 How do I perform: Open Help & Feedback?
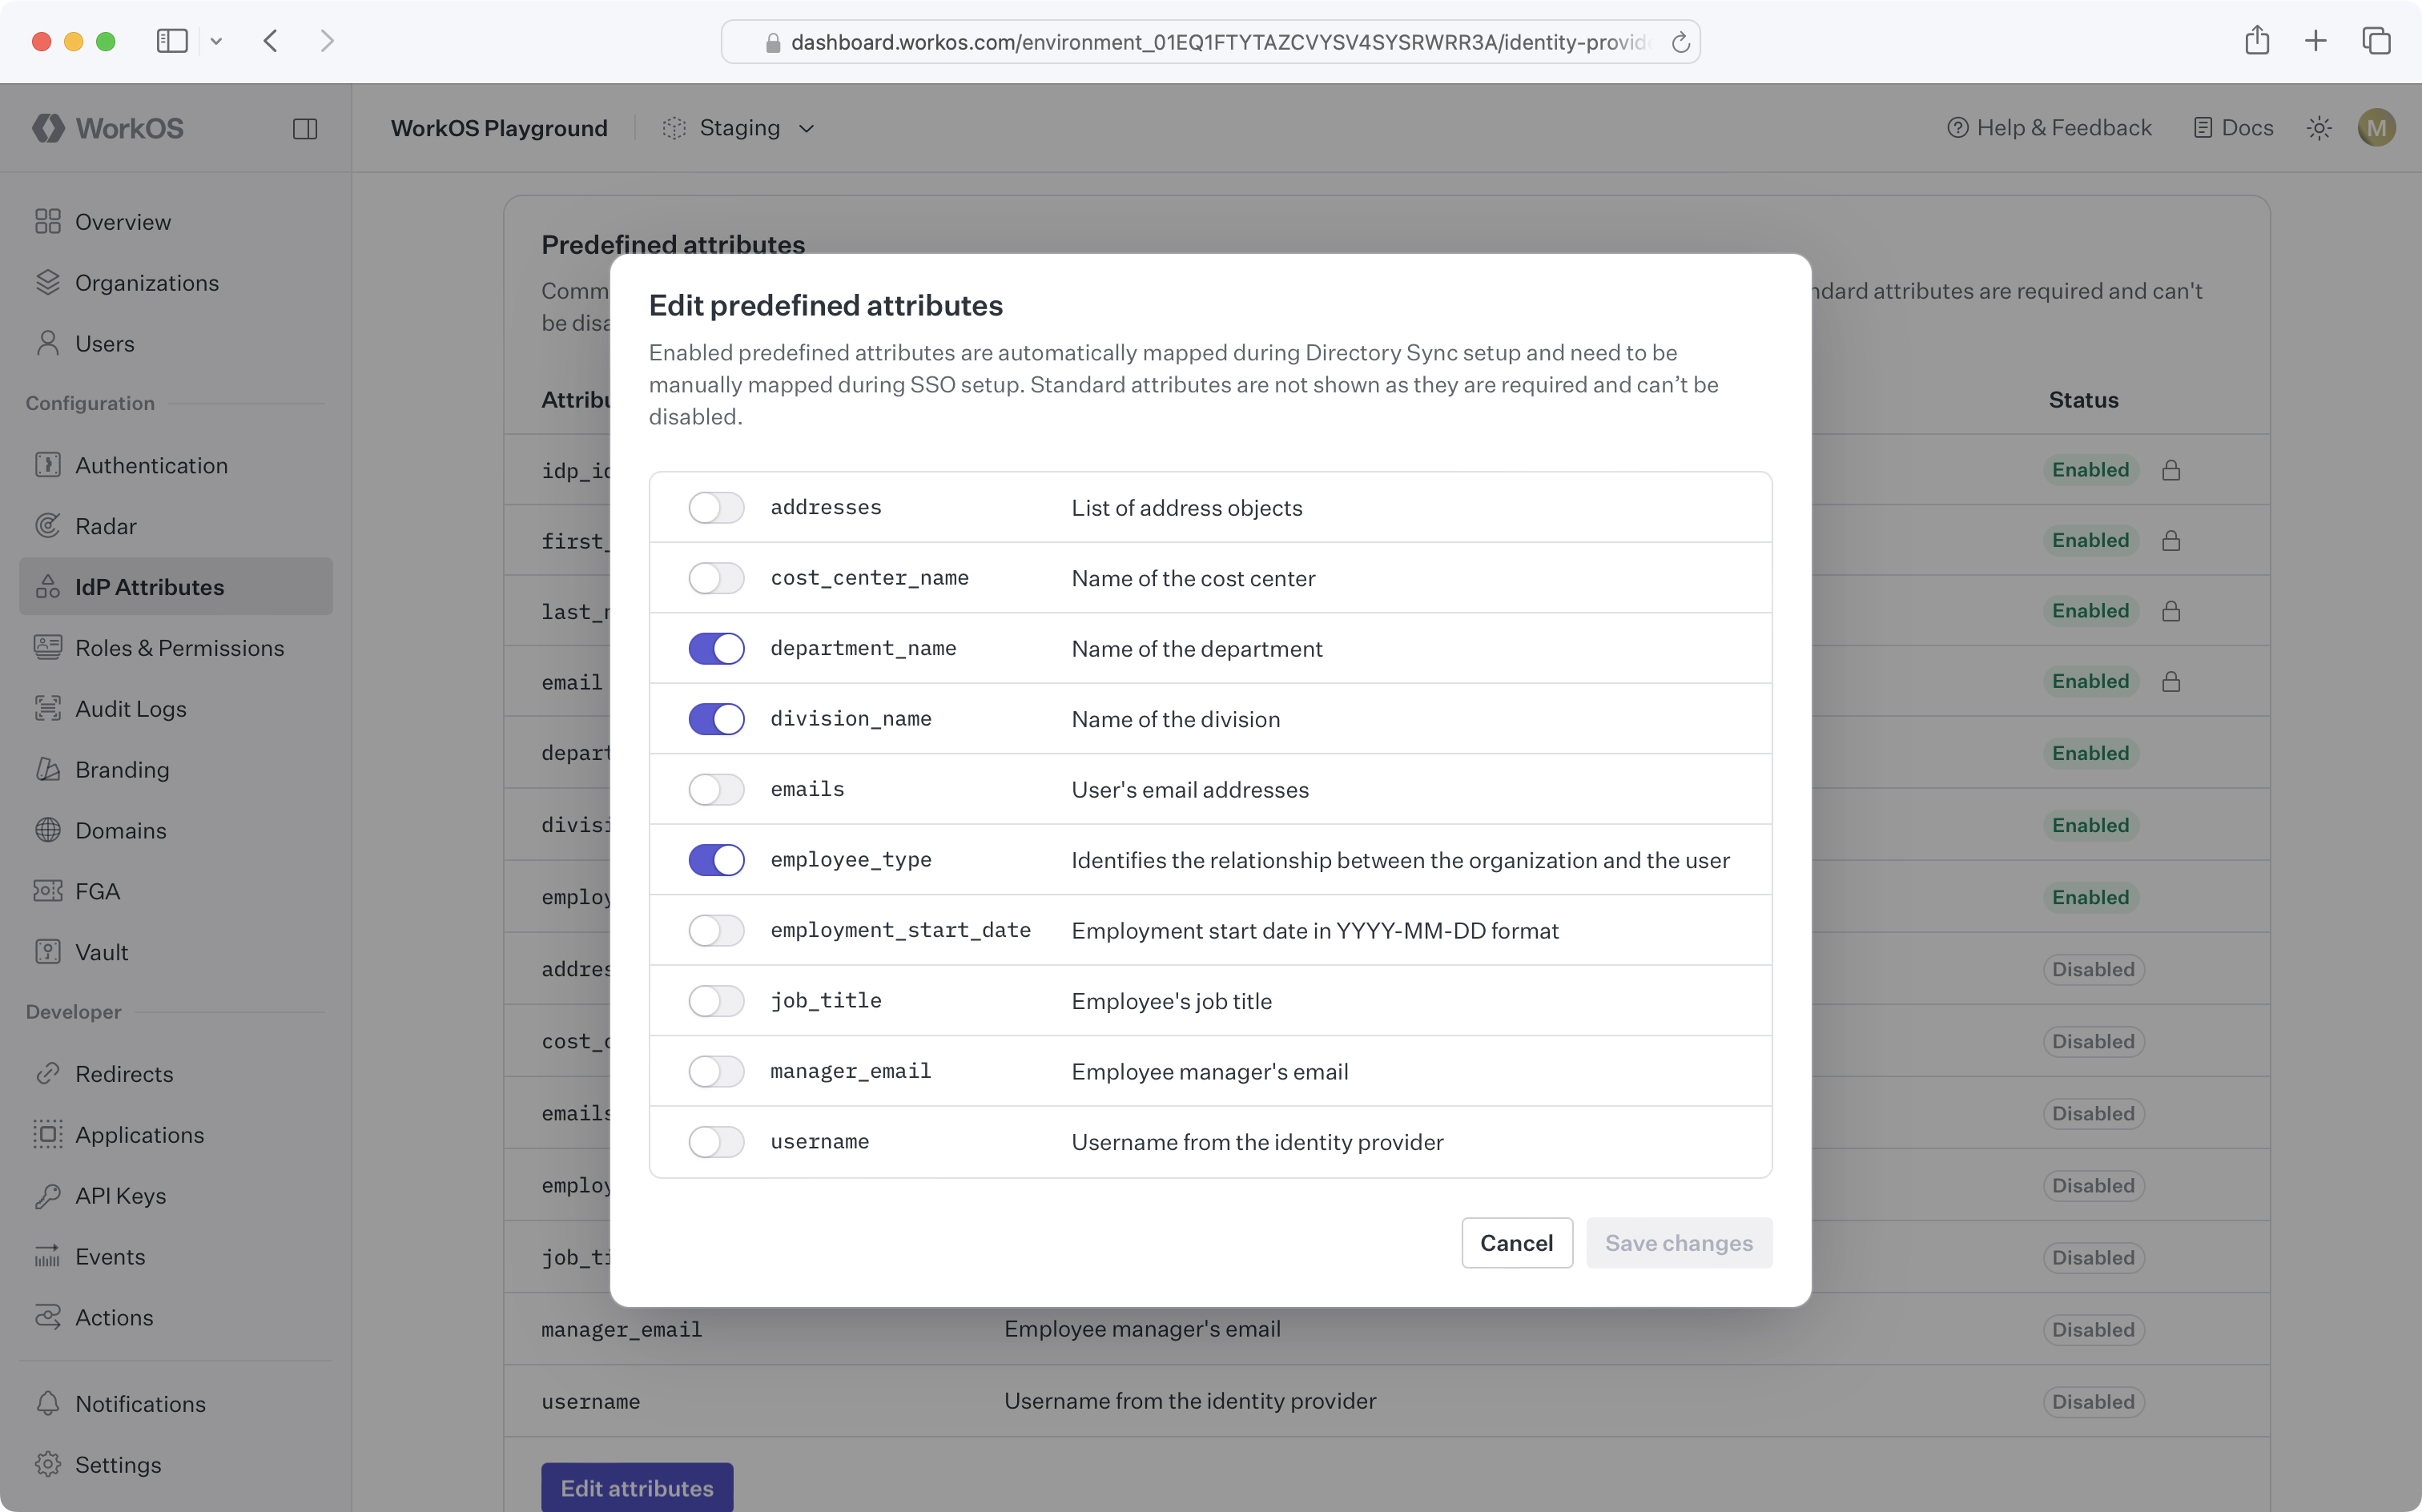tap(2049, 127)
